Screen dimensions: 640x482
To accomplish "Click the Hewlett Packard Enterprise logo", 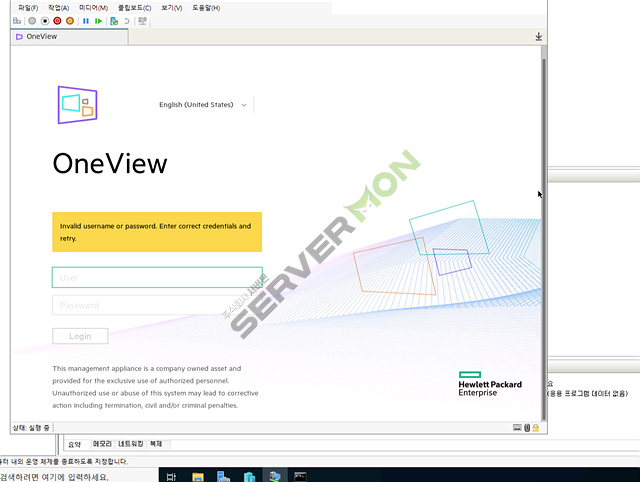I will [490, 384].
